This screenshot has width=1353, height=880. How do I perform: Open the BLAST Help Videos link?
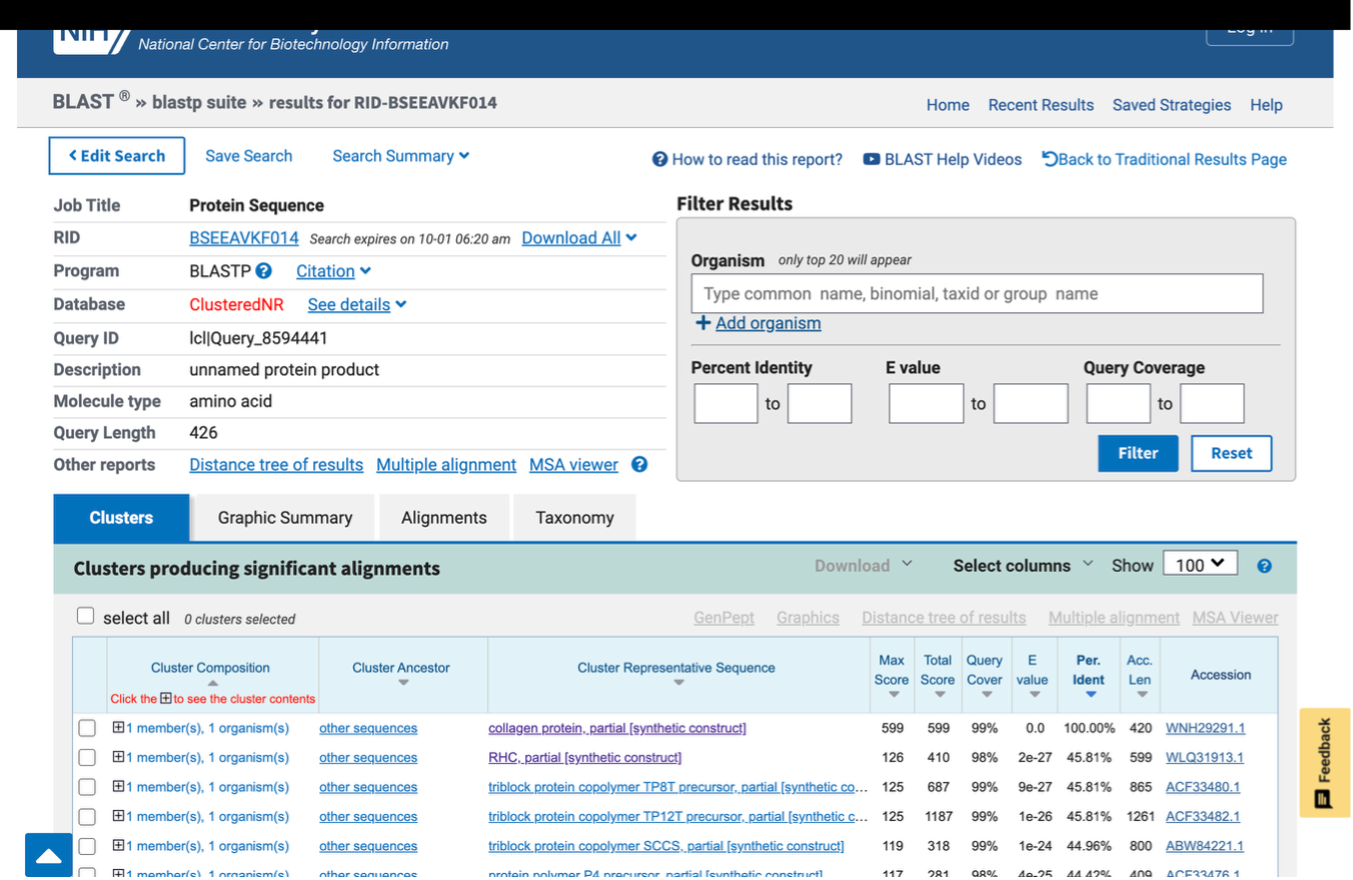(943, 160)
